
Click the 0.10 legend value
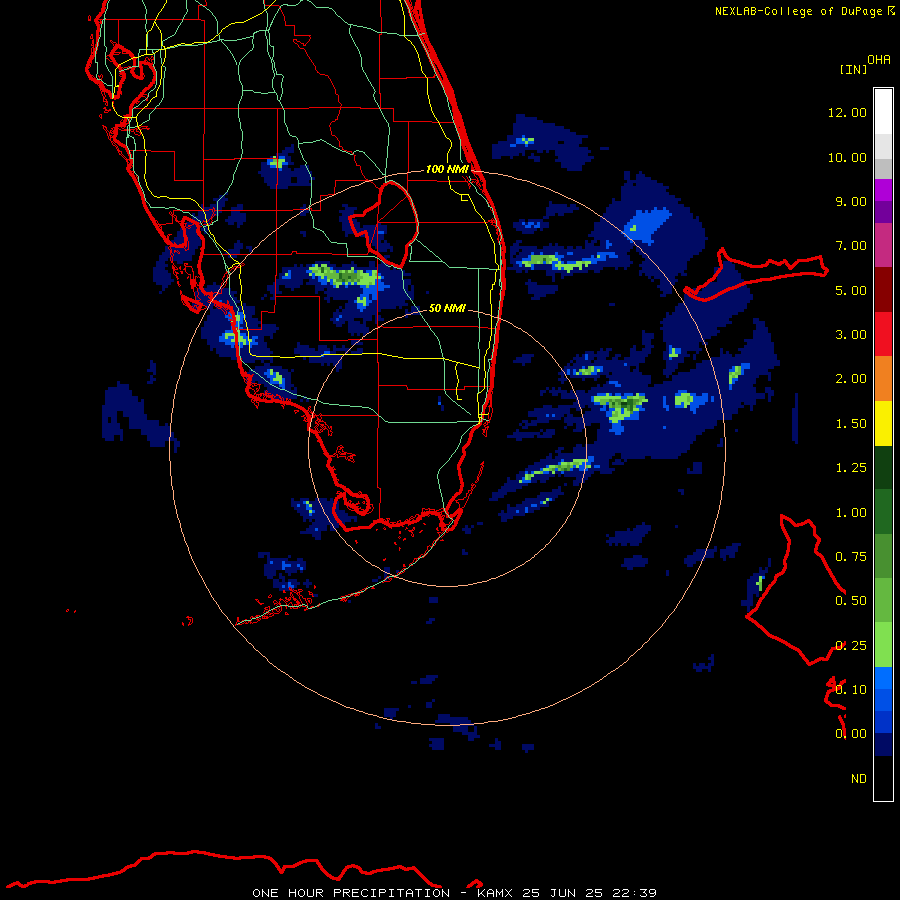[x=851, y=690]
